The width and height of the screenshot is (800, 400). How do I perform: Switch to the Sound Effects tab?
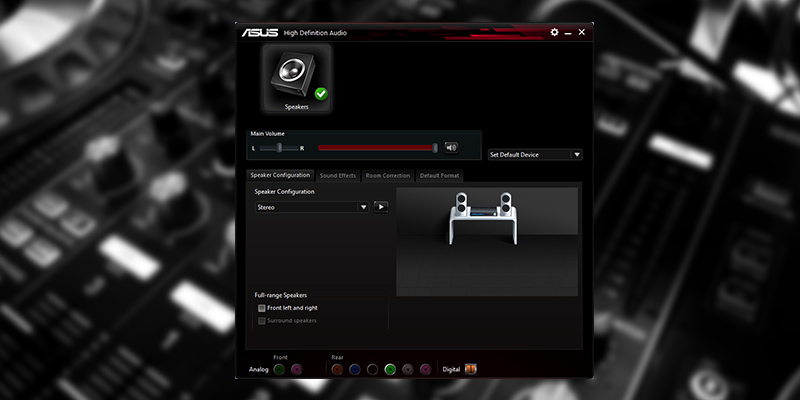point(338,175)
